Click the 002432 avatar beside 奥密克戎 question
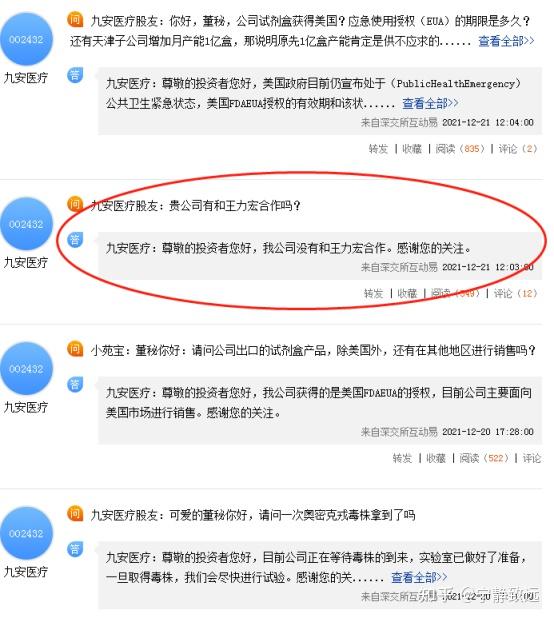The height and width of the screenshot is (618, 554). click(26, 533)
